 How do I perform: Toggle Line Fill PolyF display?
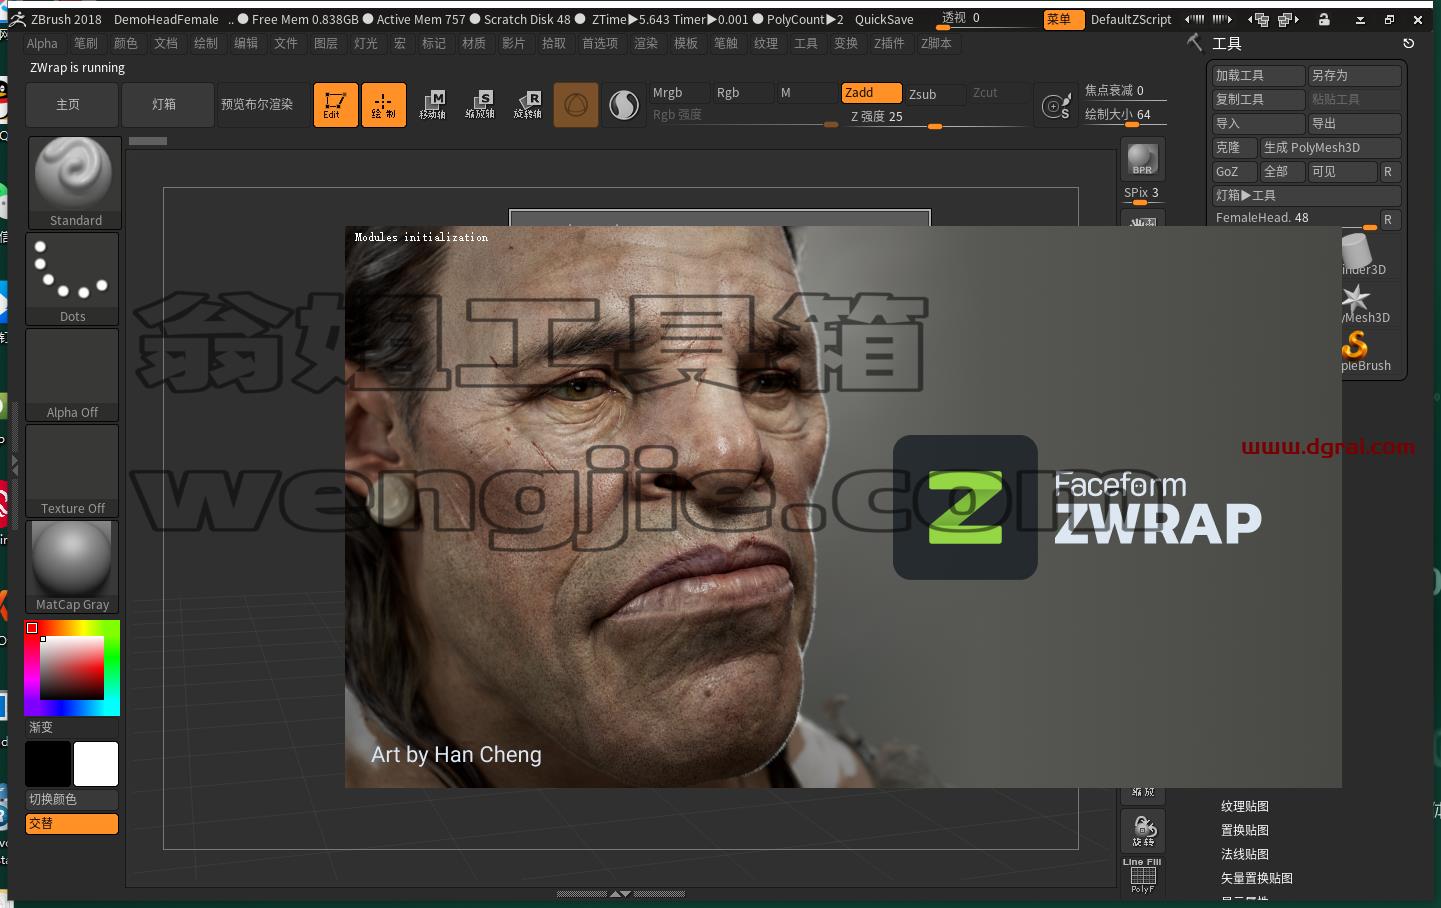point(1142,875)
